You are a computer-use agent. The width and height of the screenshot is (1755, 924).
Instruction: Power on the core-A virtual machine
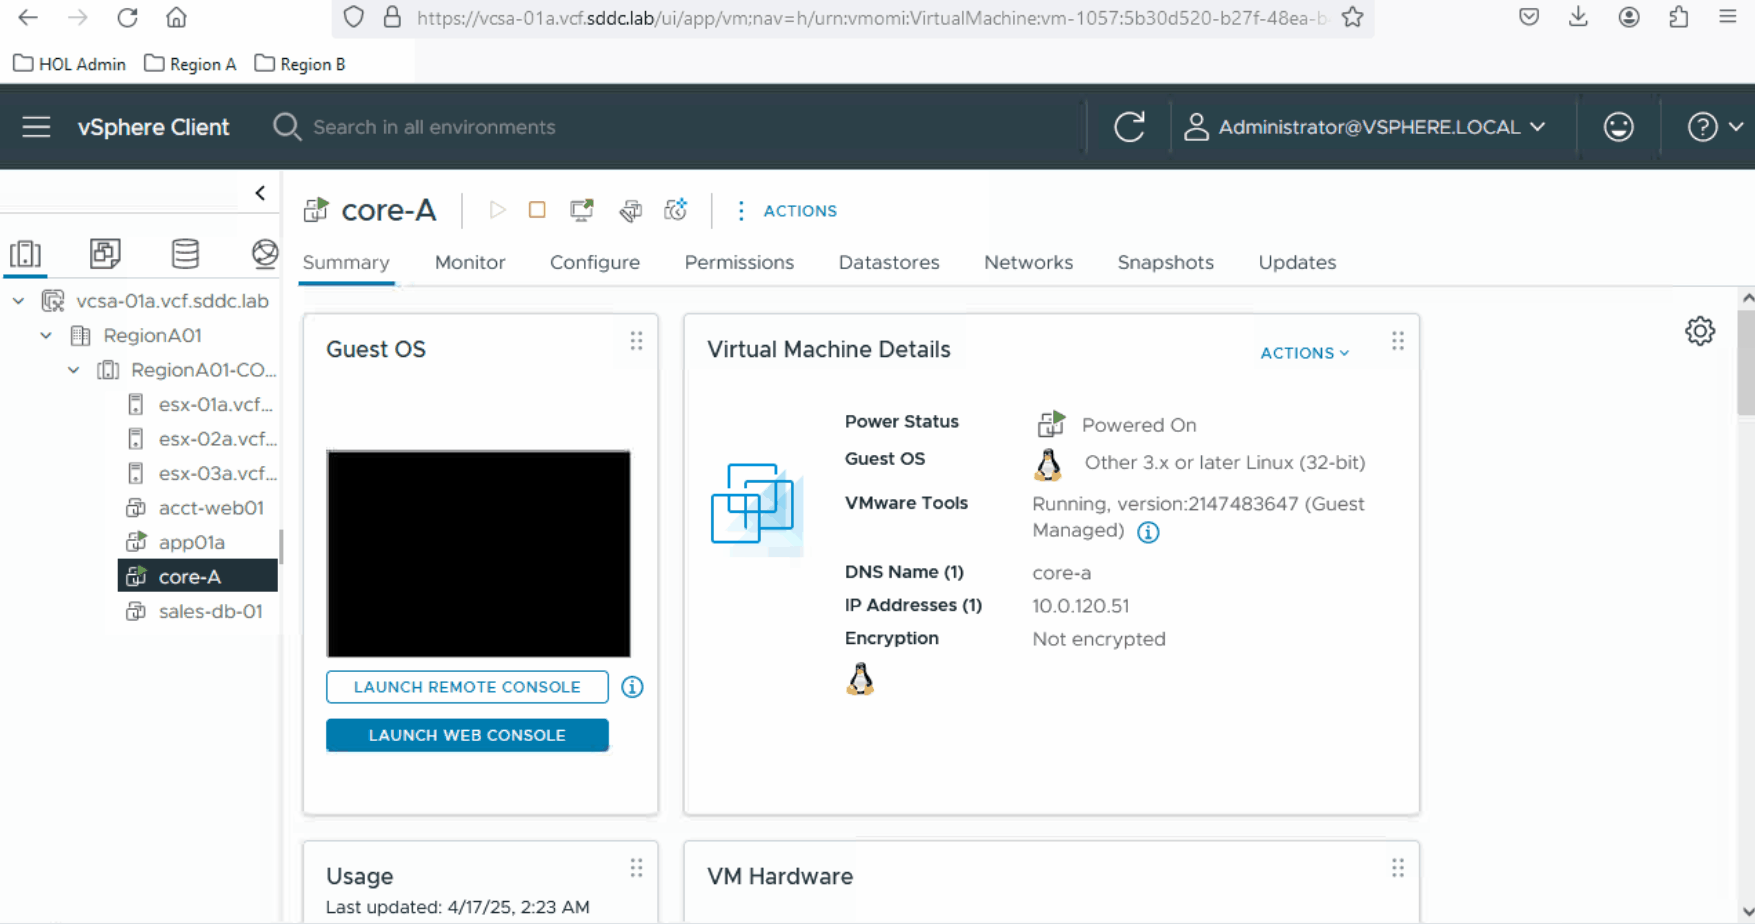point(497,210)
